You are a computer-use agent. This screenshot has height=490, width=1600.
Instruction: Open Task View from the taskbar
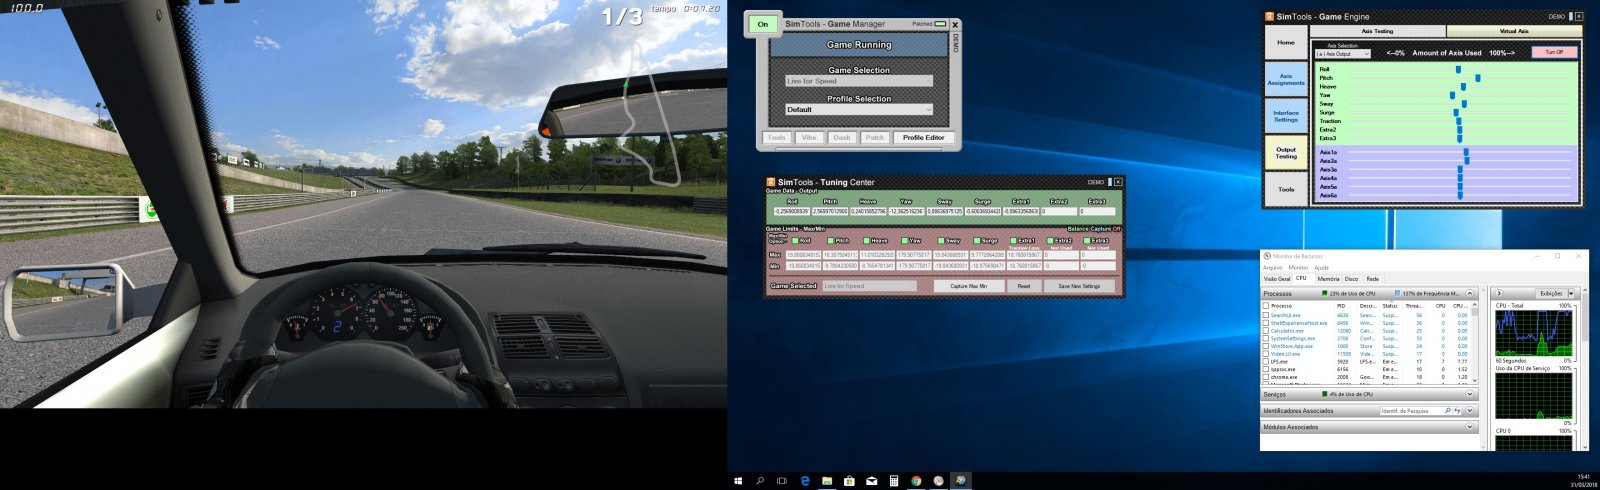coord(782,481)
